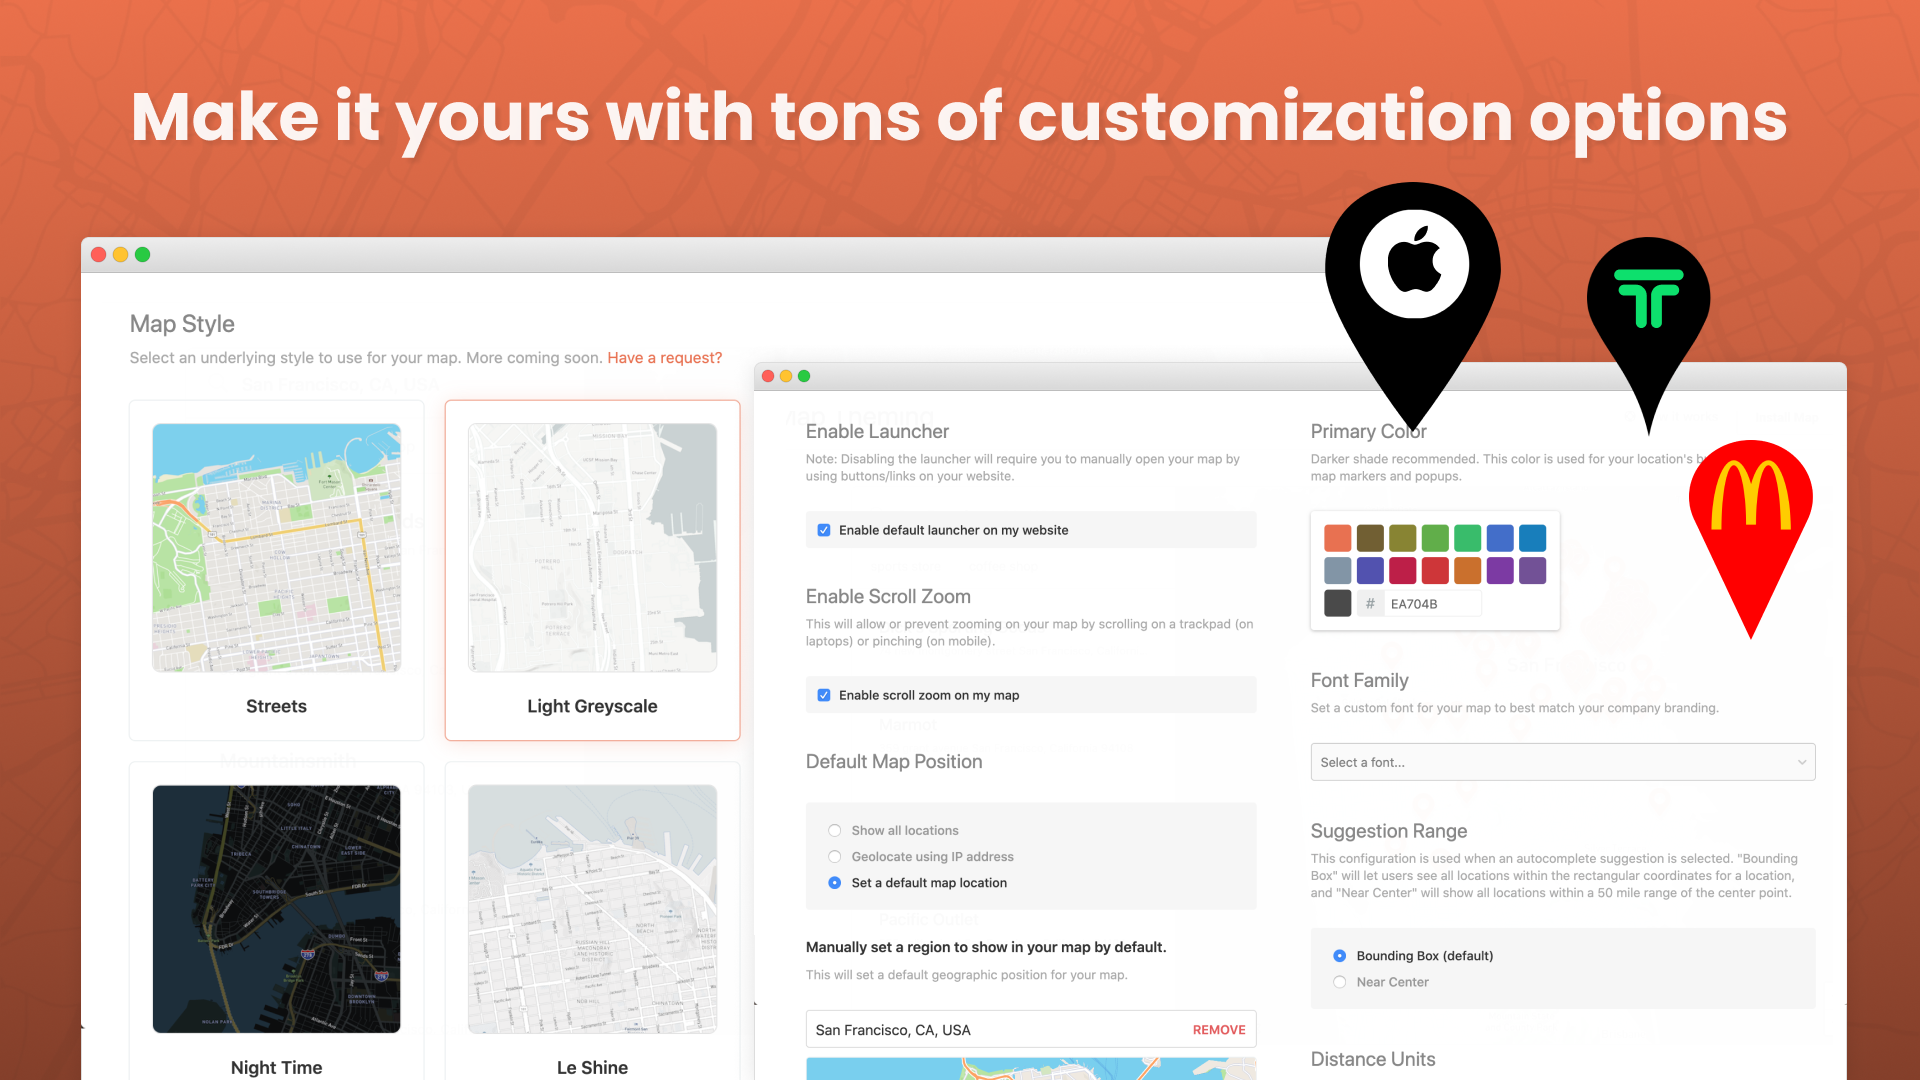Maximize the Map Style window with green button
The image size is (1920, 1080).
coord(143,255)
